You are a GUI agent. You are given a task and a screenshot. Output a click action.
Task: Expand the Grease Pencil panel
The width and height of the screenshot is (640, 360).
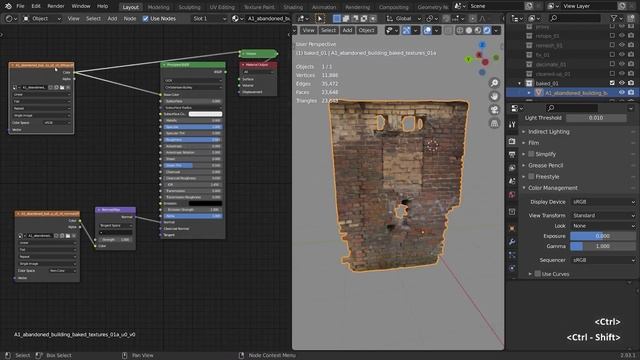(x=545, y=165)
